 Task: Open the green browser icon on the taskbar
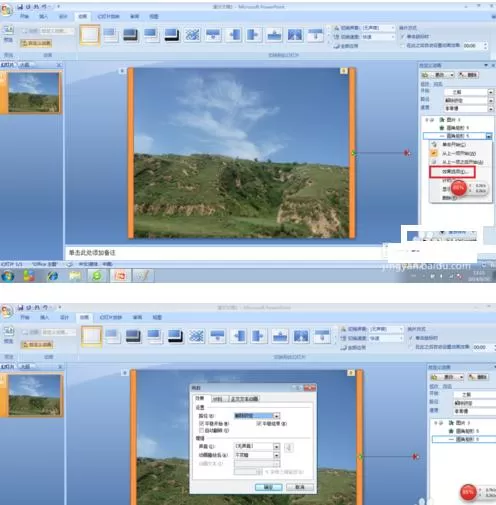click(x=97, y=276)
